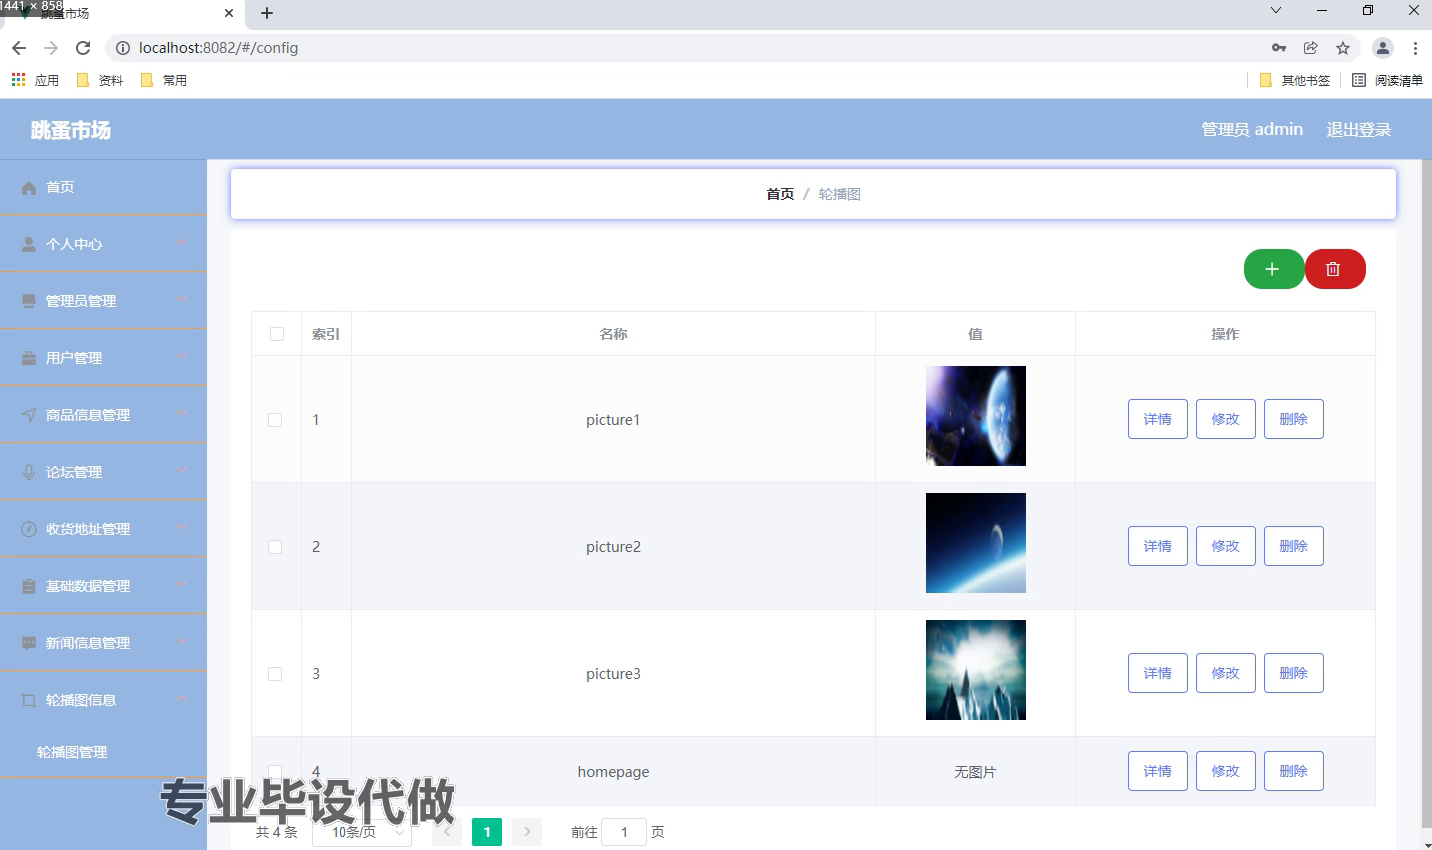
Task: Open the 资料 bookmarks folder
Action: (x=100, y=80)
